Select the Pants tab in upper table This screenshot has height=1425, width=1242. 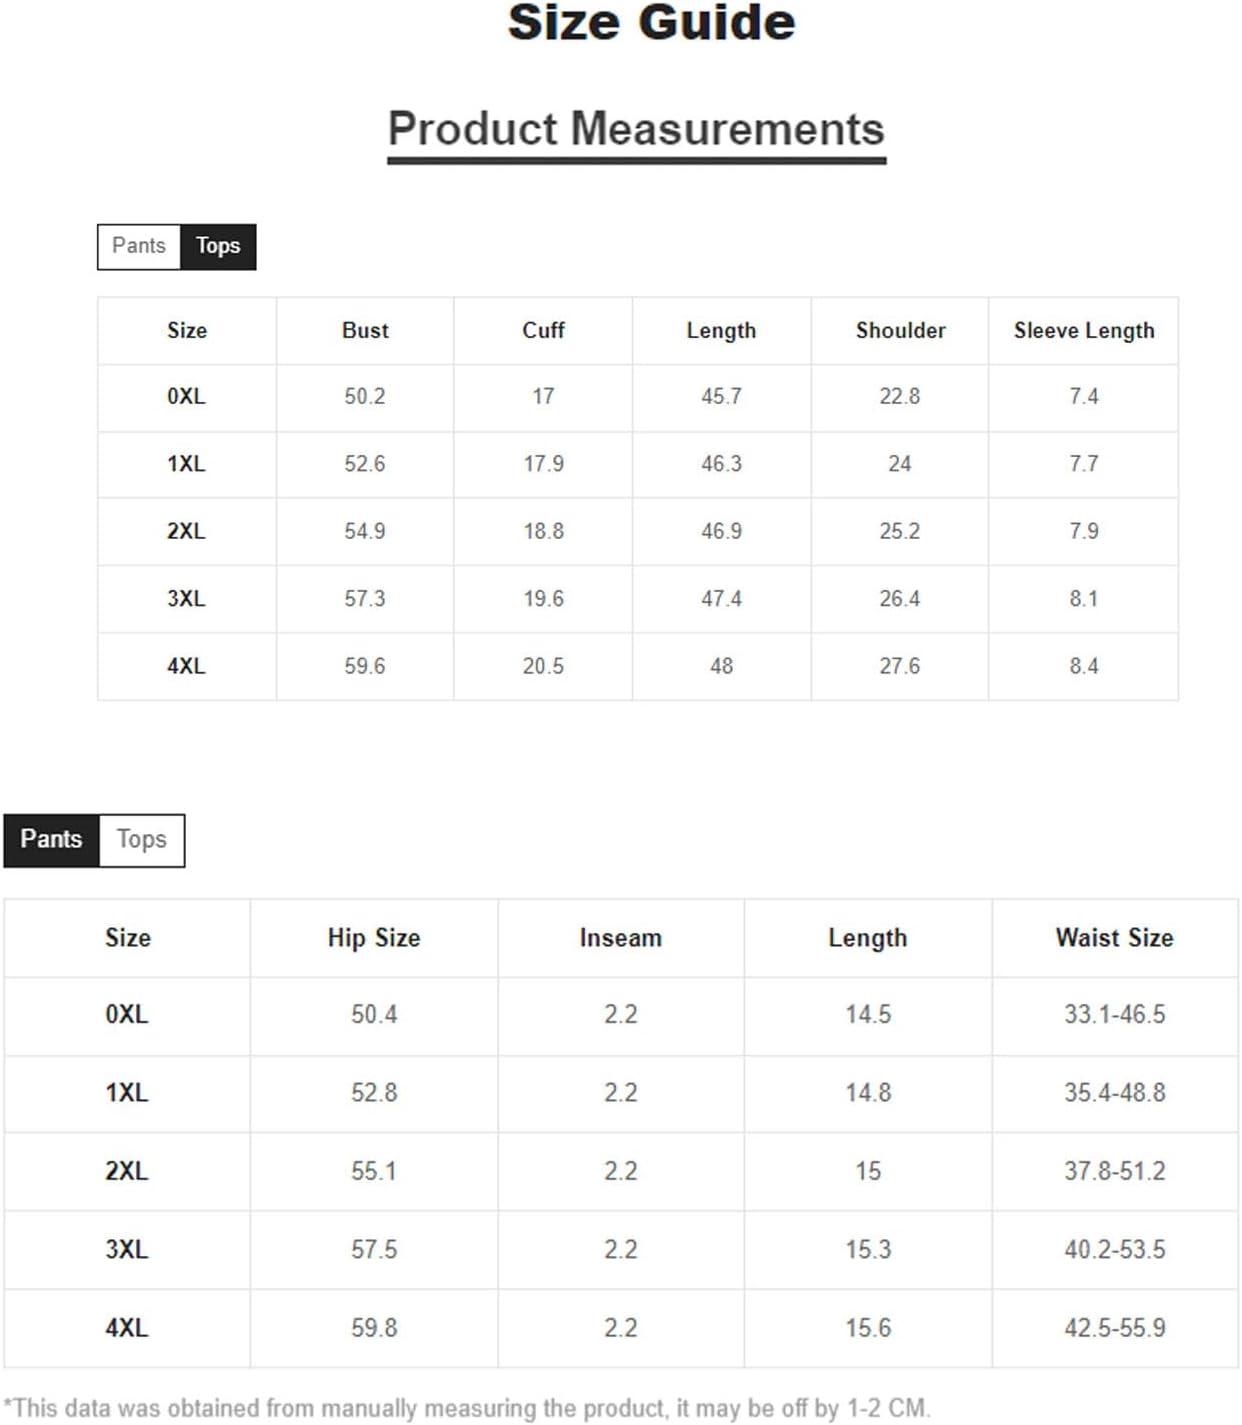139,246
